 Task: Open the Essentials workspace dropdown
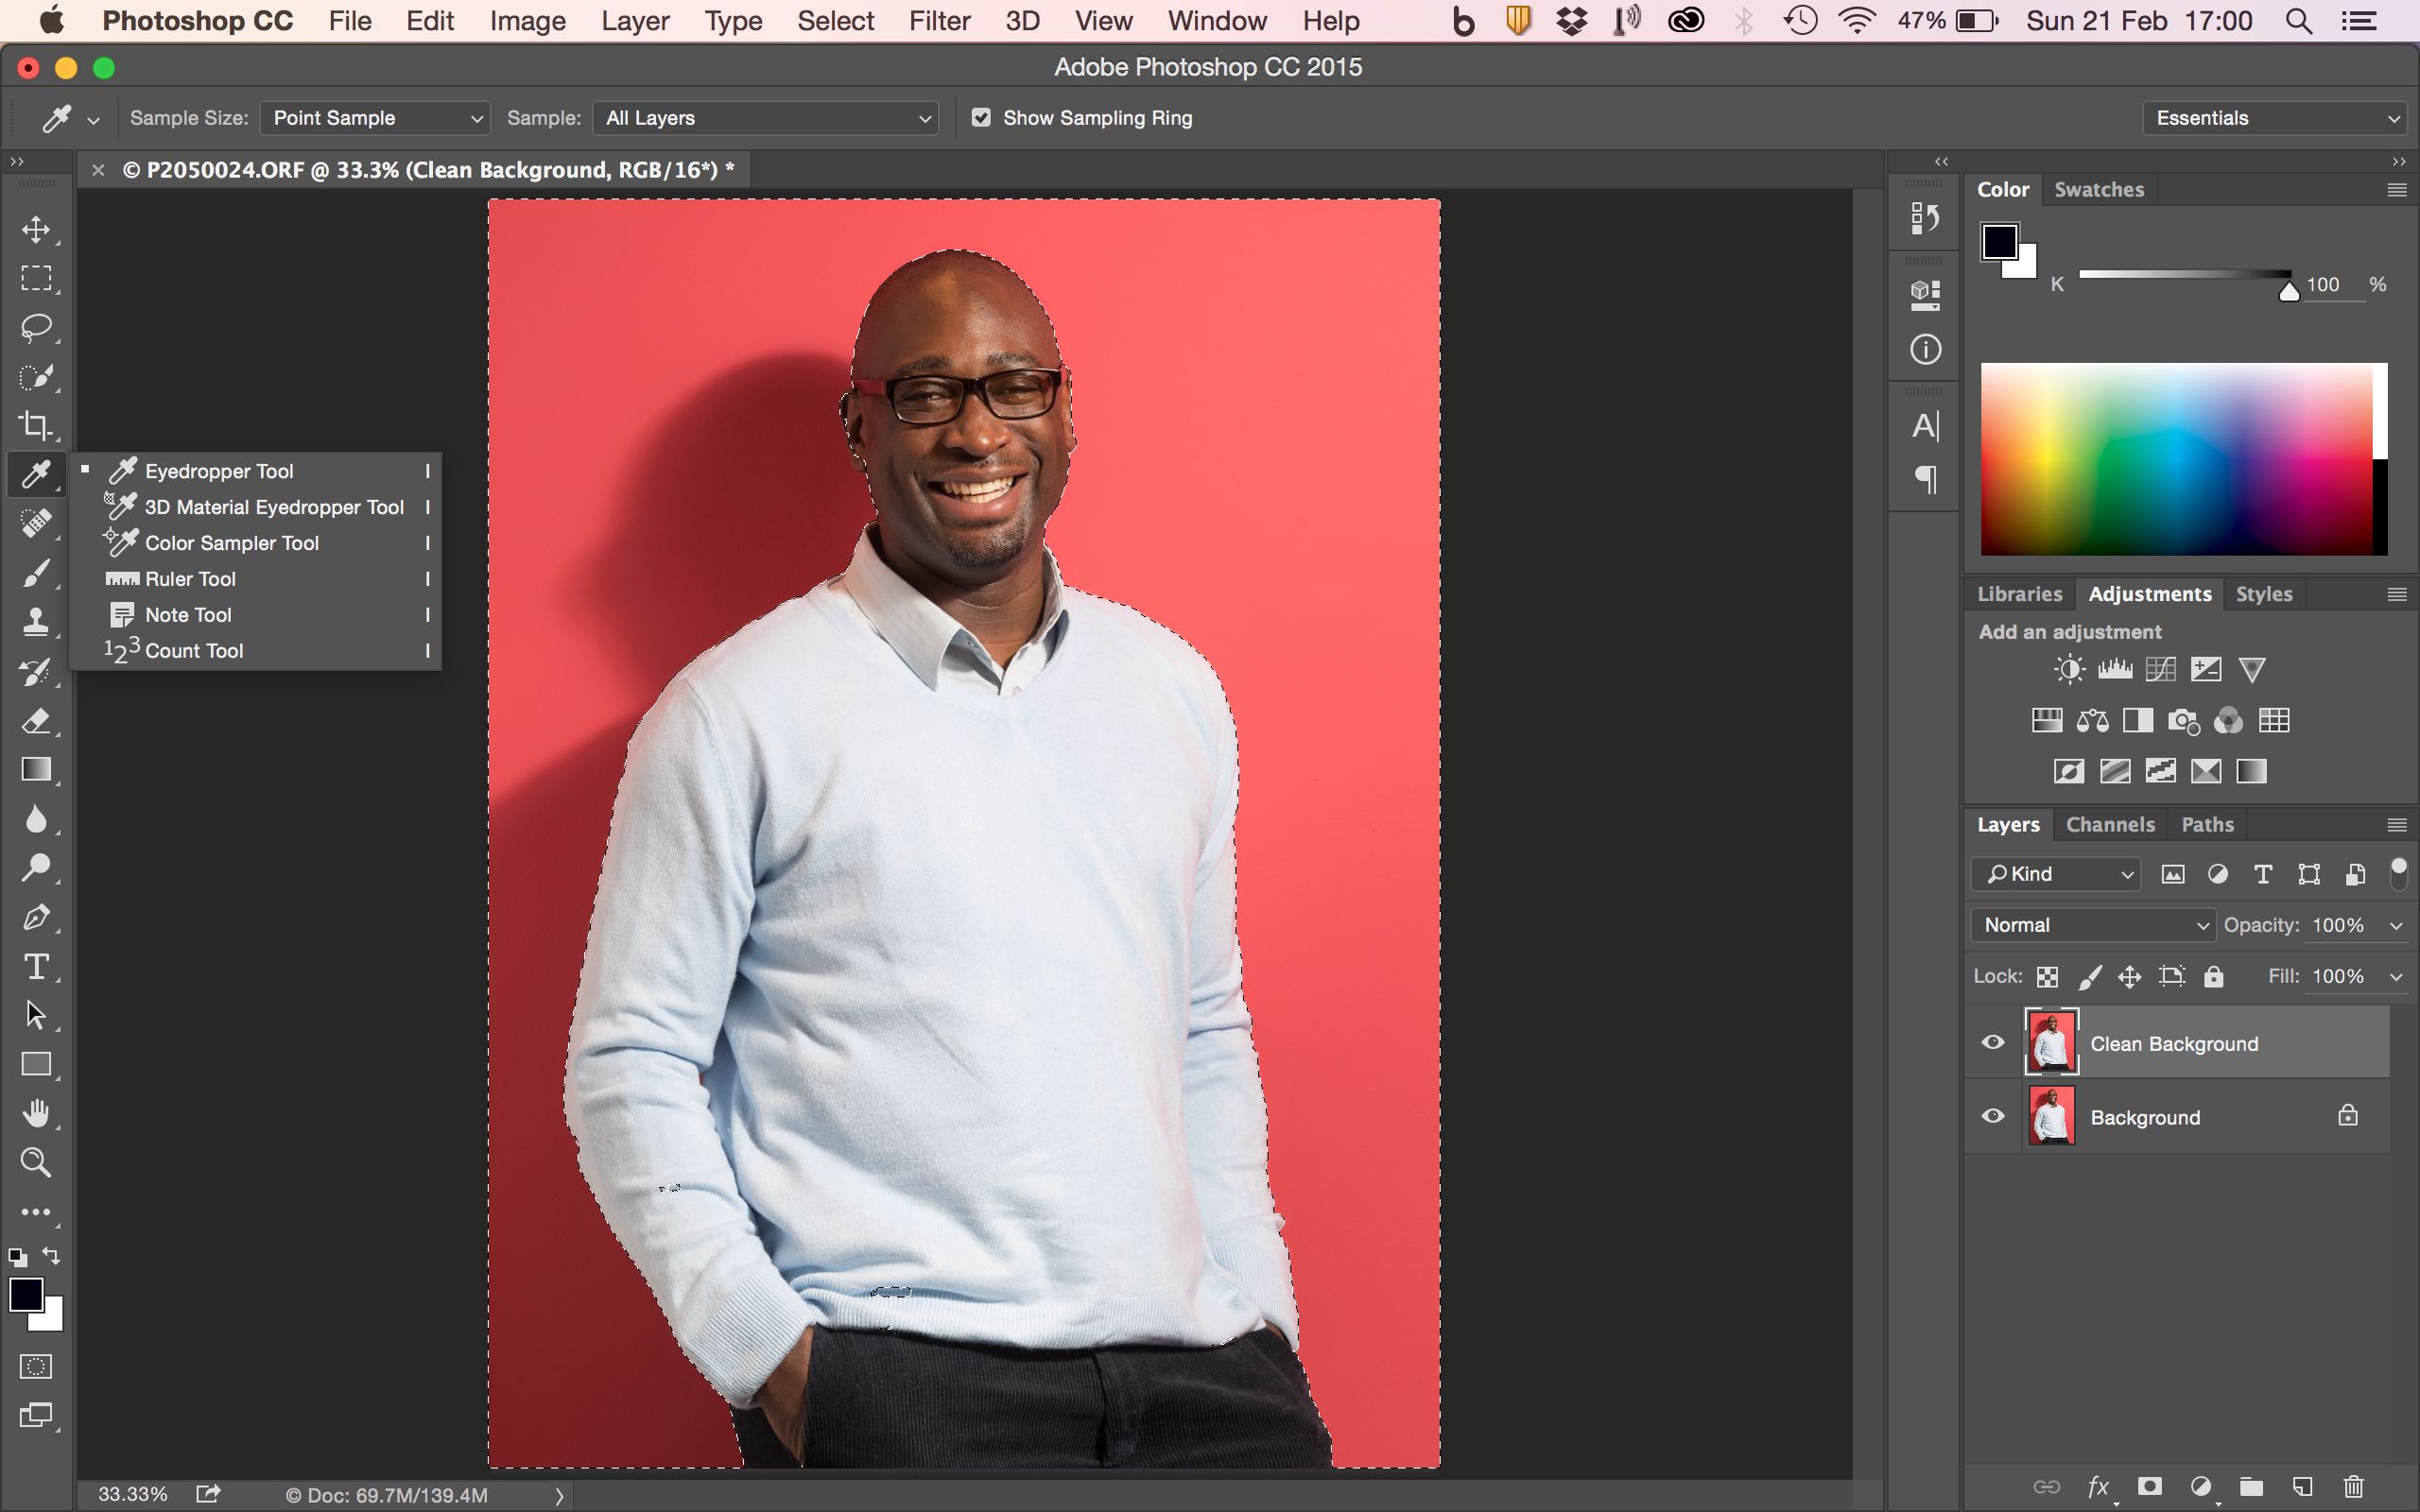(2276, 118)
